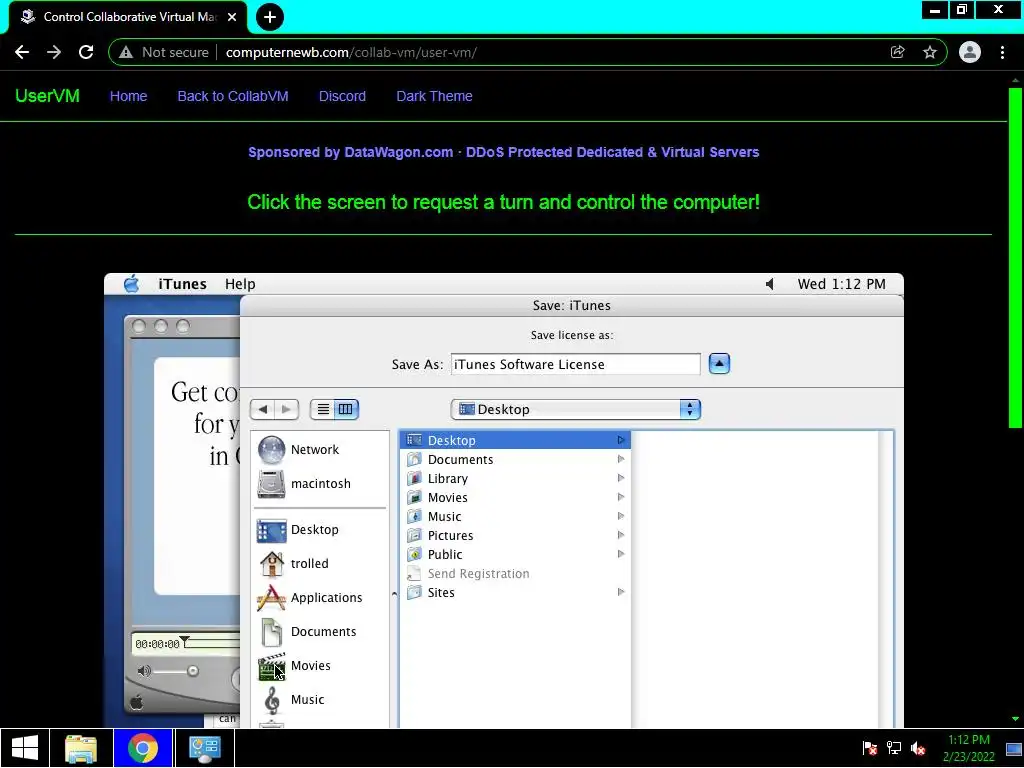1024x768 pixels.
Task: Select the Movies folder in column list
Action: (515, 497)
